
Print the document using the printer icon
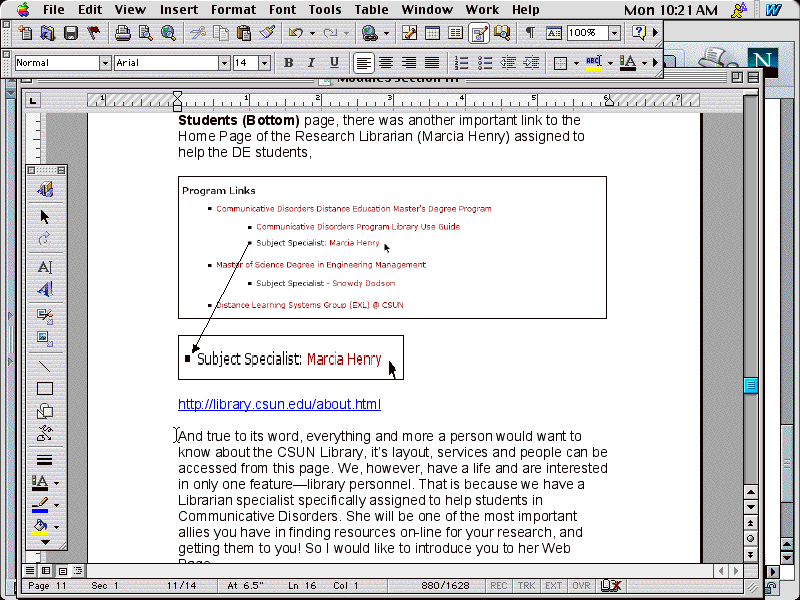[122, 33]
